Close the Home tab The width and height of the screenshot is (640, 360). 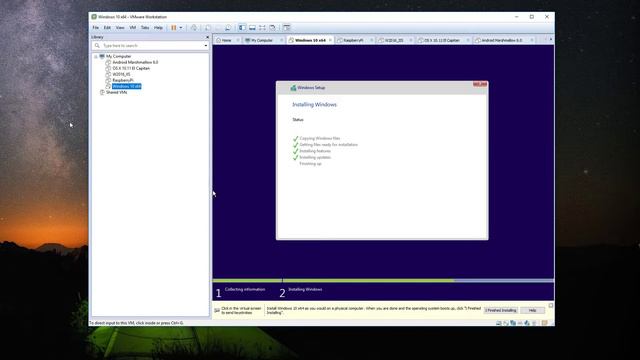click(x=238, y=40)
